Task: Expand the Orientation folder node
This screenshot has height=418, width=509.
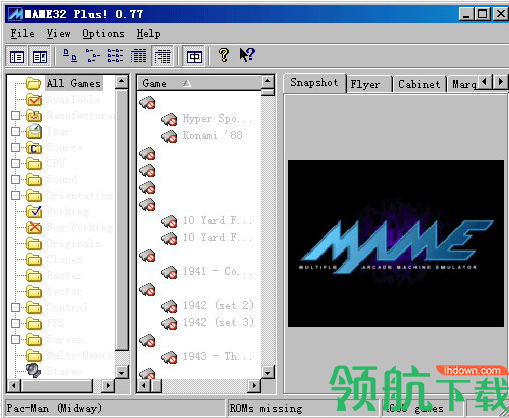Action: pos(15,195)
